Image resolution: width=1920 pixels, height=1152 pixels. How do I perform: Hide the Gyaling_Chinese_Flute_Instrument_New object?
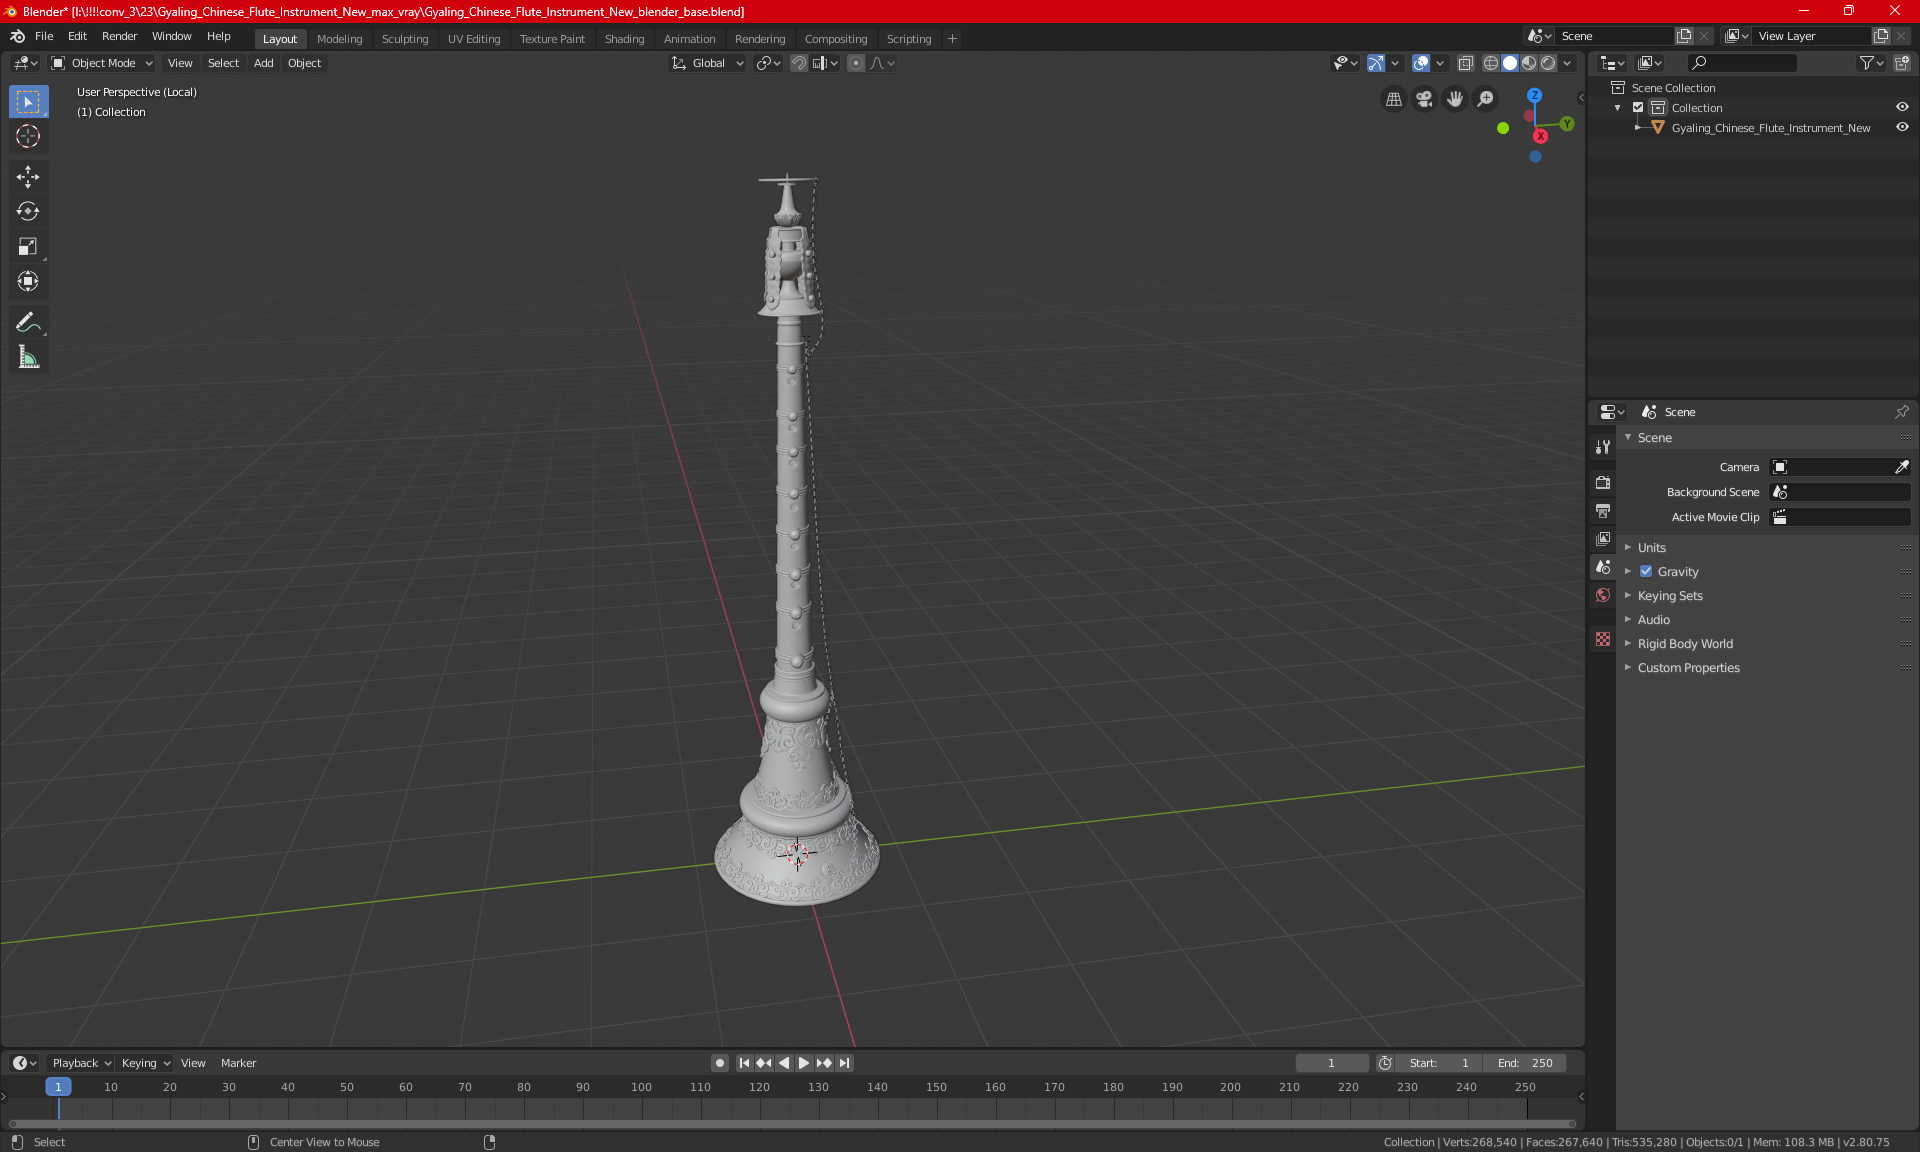[x=1902, y=128]
